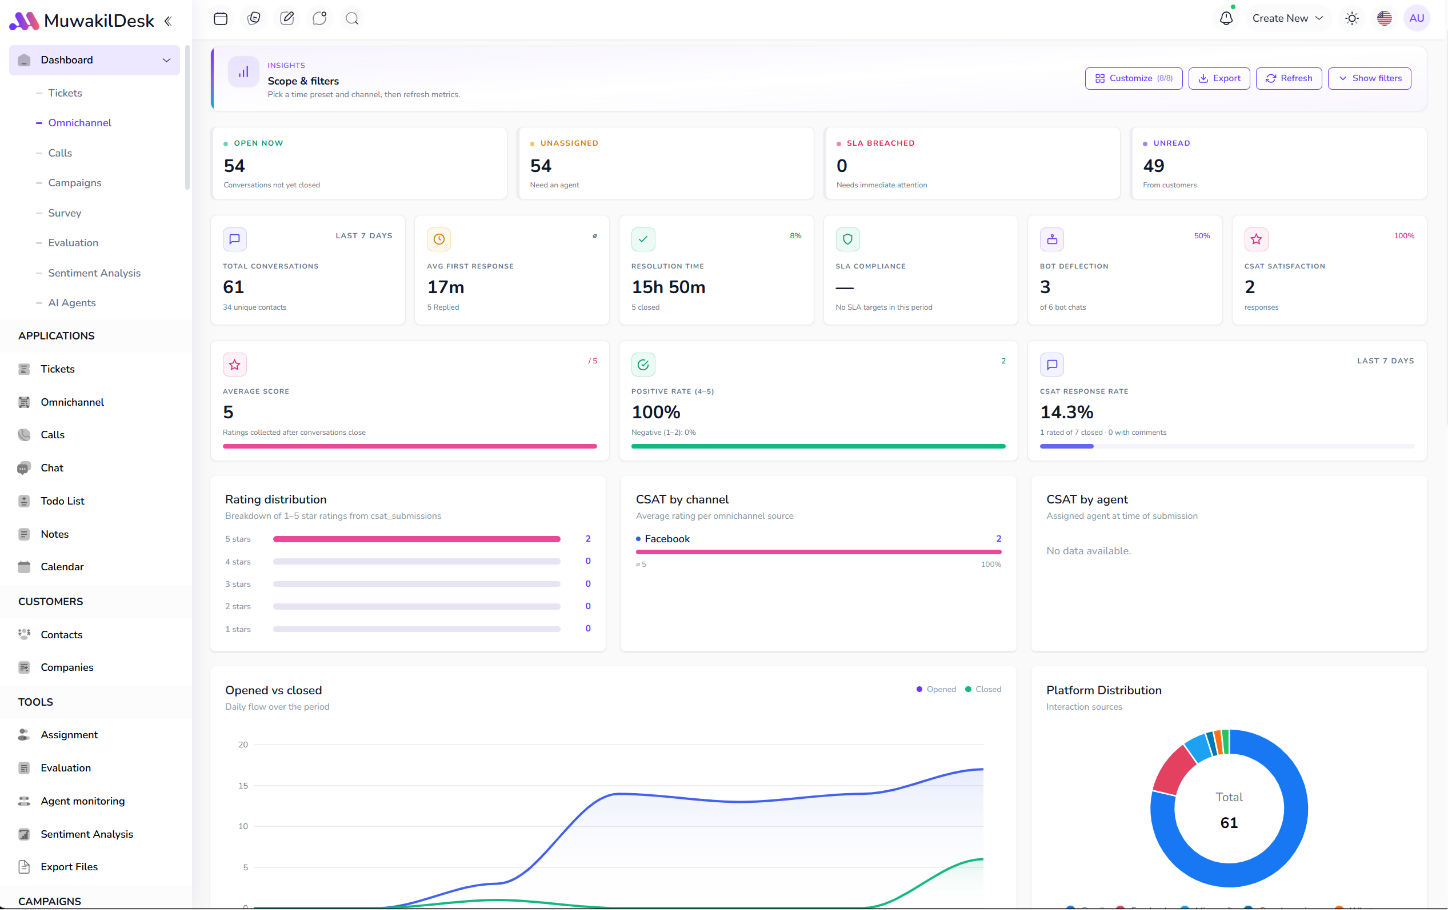Click the Facebook CSAT channel bar
The height and width of the screenshot is (910, 1448).
pyautogui.click(x=819, y=551)
